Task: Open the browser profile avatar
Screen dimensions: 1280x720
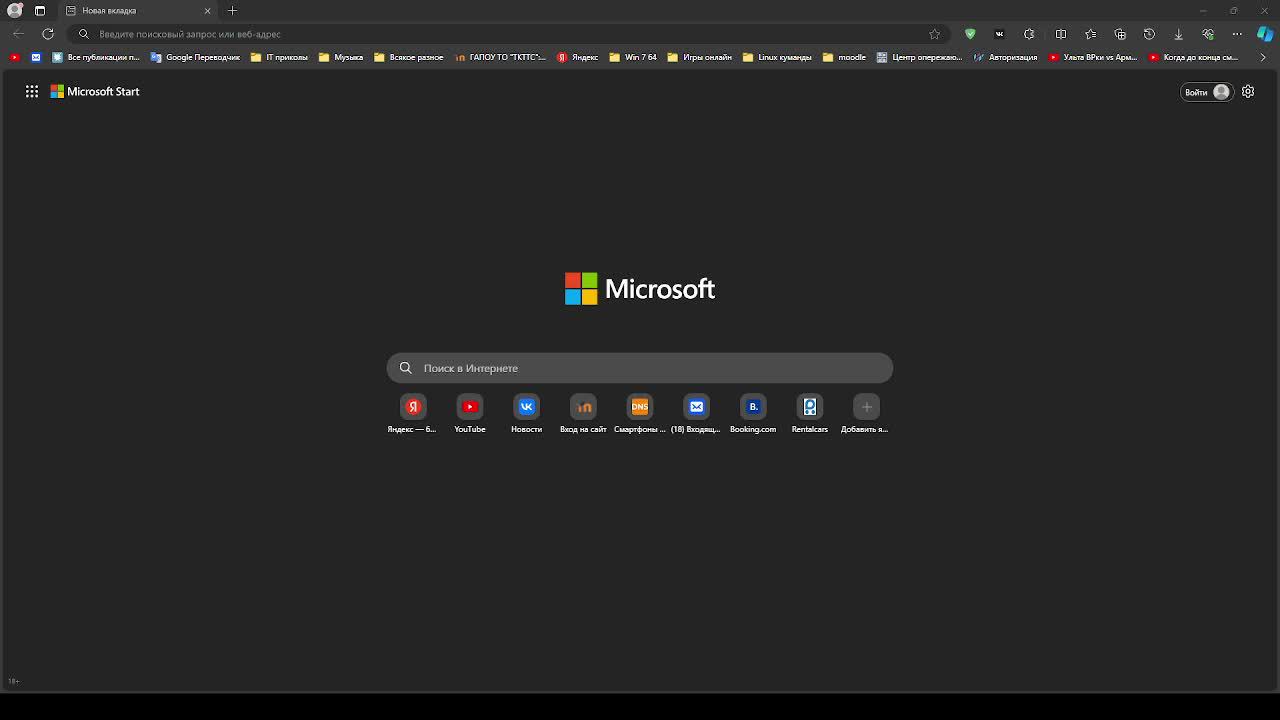Action: [x=14, y=10]
